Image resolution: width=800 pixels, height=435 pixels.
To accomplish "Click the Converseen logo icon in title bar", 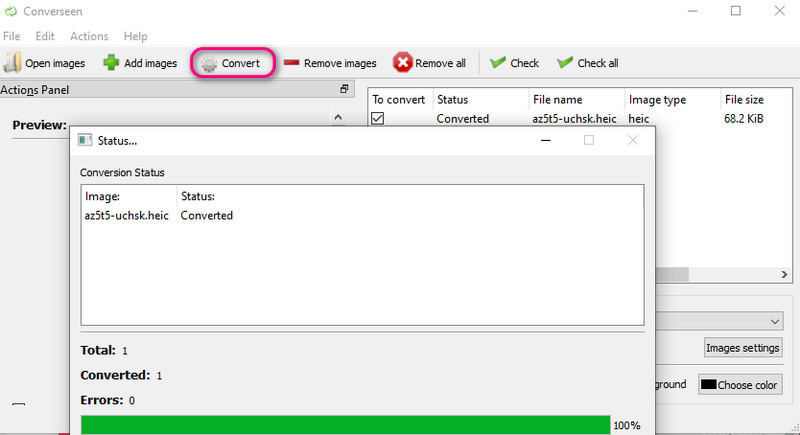I will [11, 11].
